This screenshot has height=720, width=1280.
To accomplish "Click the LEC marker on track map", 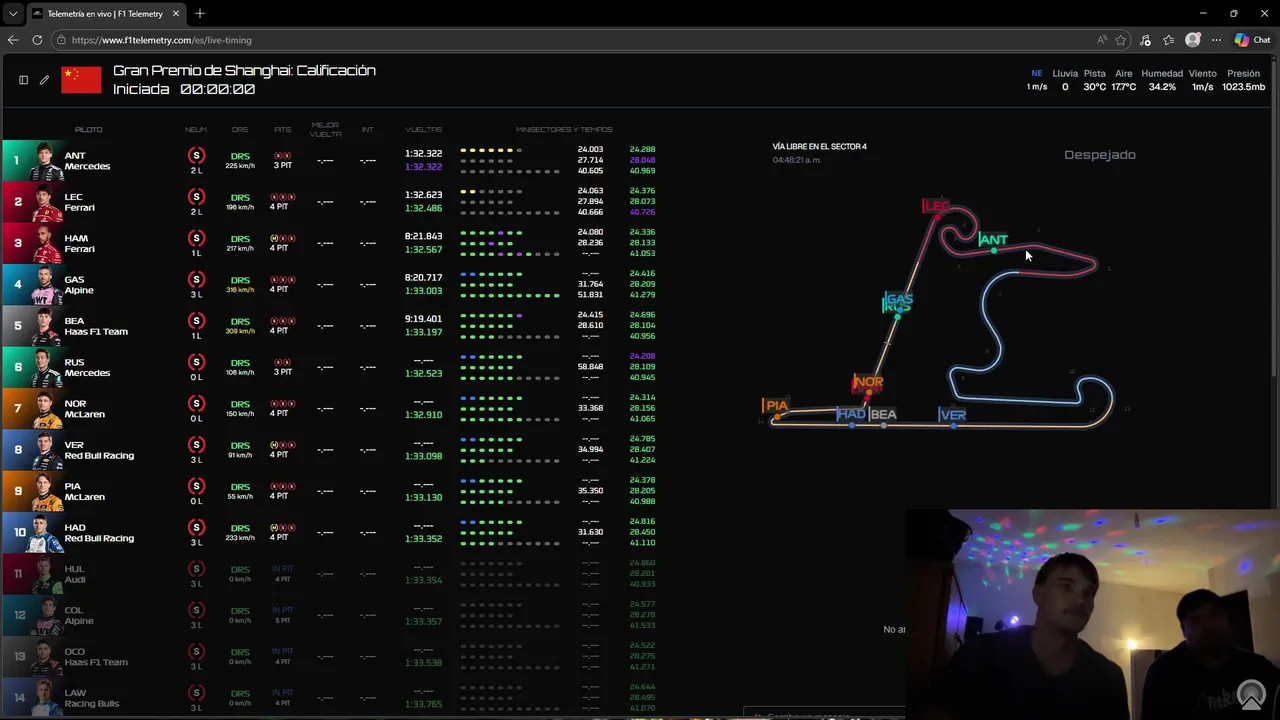I will click(x=936, y=206).
